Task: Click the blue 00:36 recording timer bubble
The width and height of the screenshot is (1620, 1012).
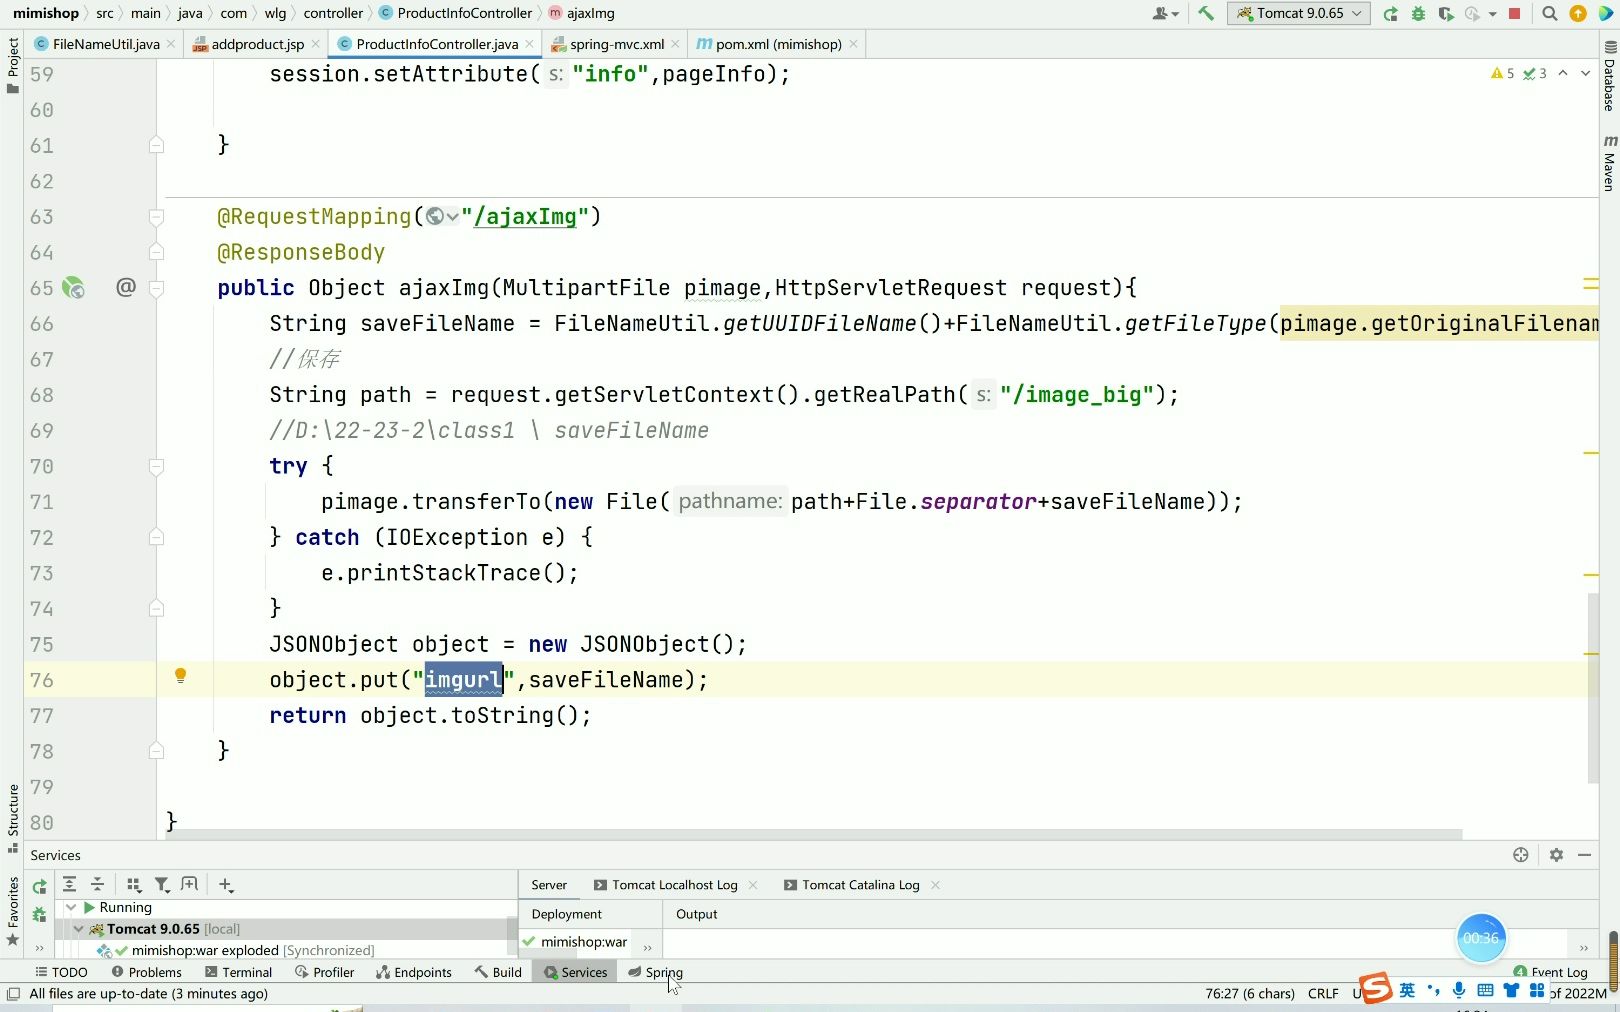Action: tap(1481, 938)
